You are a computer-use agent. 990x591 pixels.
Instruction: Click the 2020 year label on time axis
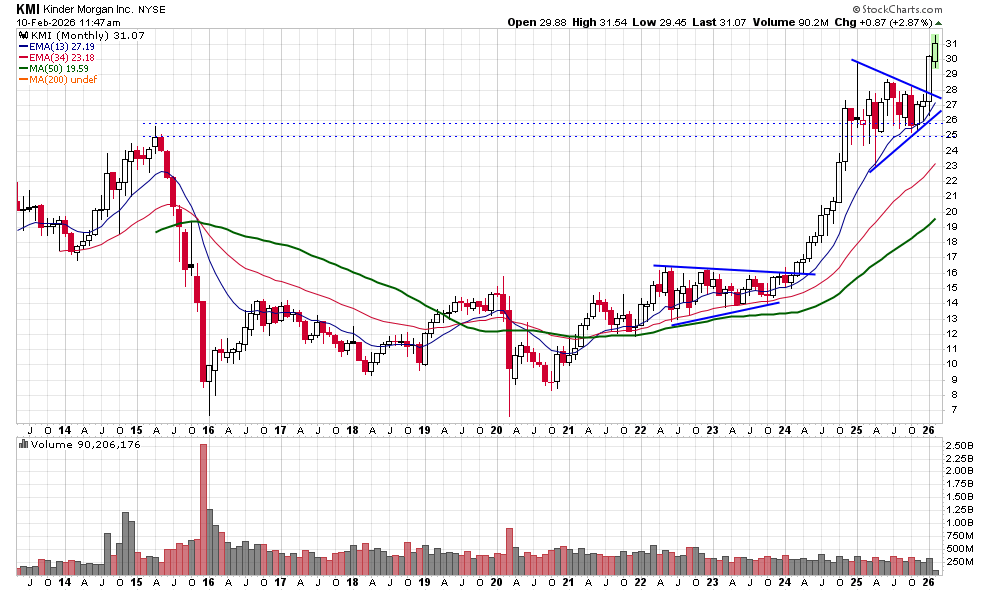click(496, 429)
